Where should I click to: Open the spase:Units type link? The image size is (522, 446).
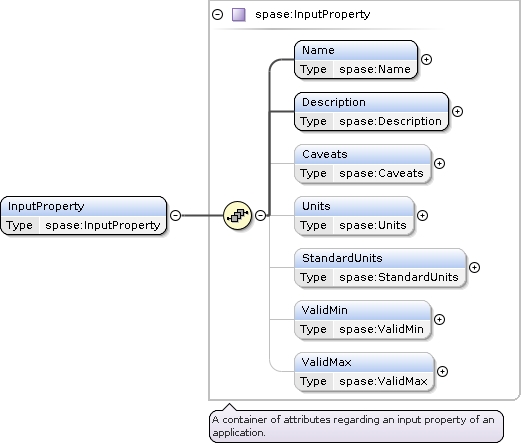click(x=373, y=225)
